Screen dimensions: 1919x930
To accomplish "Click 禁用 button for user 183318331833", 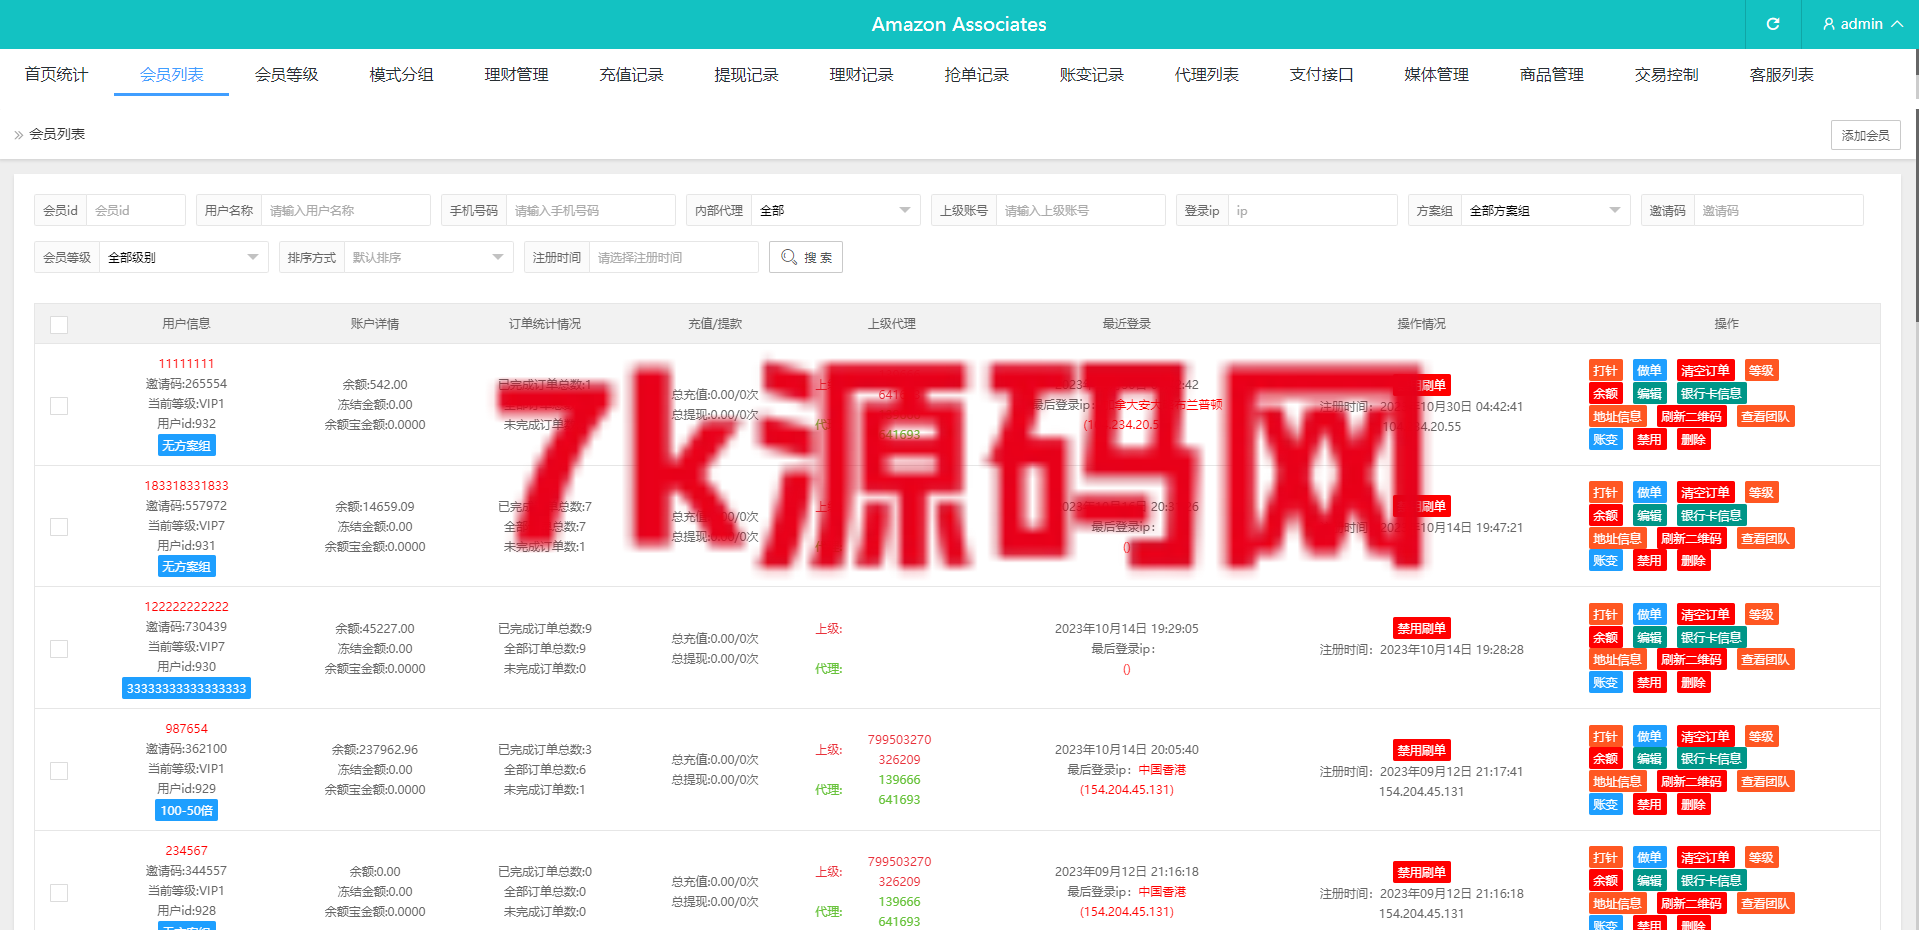I will 1649,561.
